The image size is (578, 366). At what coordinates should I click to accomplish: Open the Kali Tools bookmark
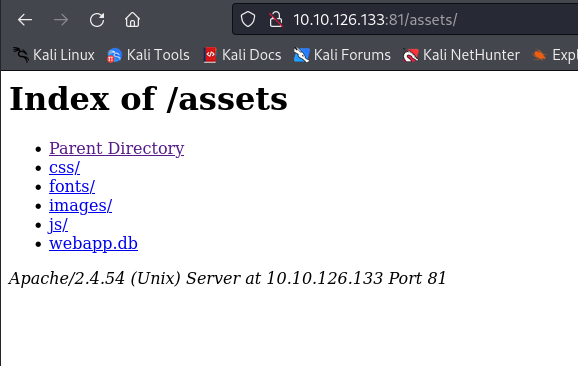point(148,55)
